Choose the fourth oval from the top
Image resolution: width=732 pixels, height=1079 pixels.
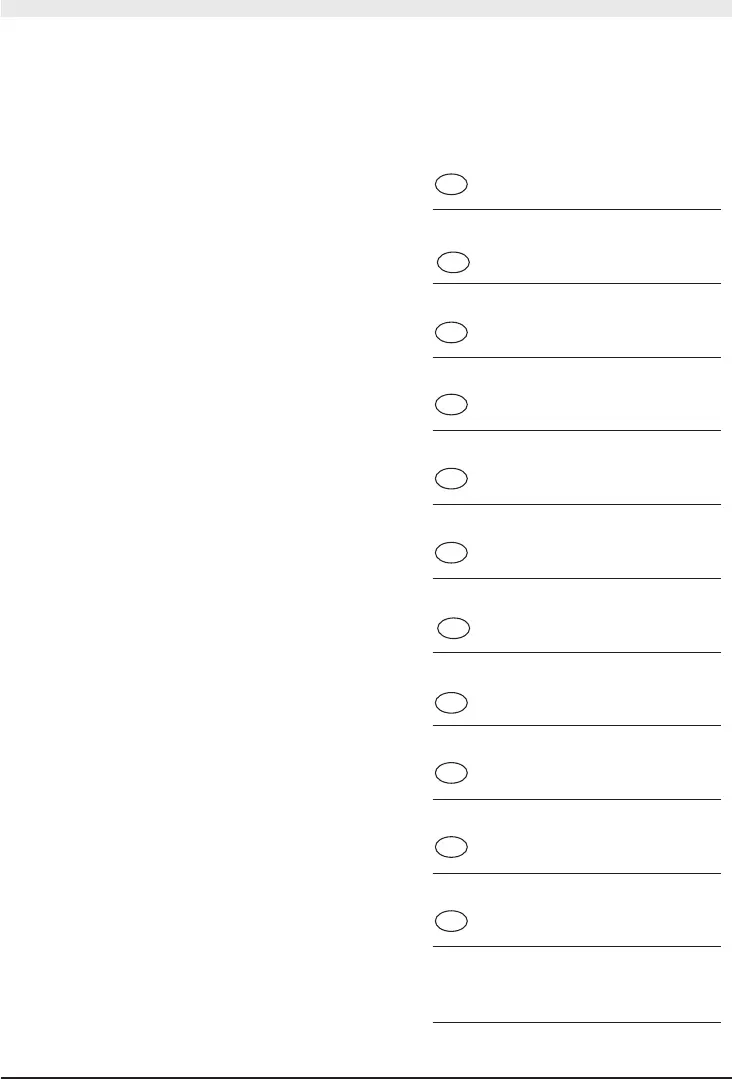click(x=451, y=405)
